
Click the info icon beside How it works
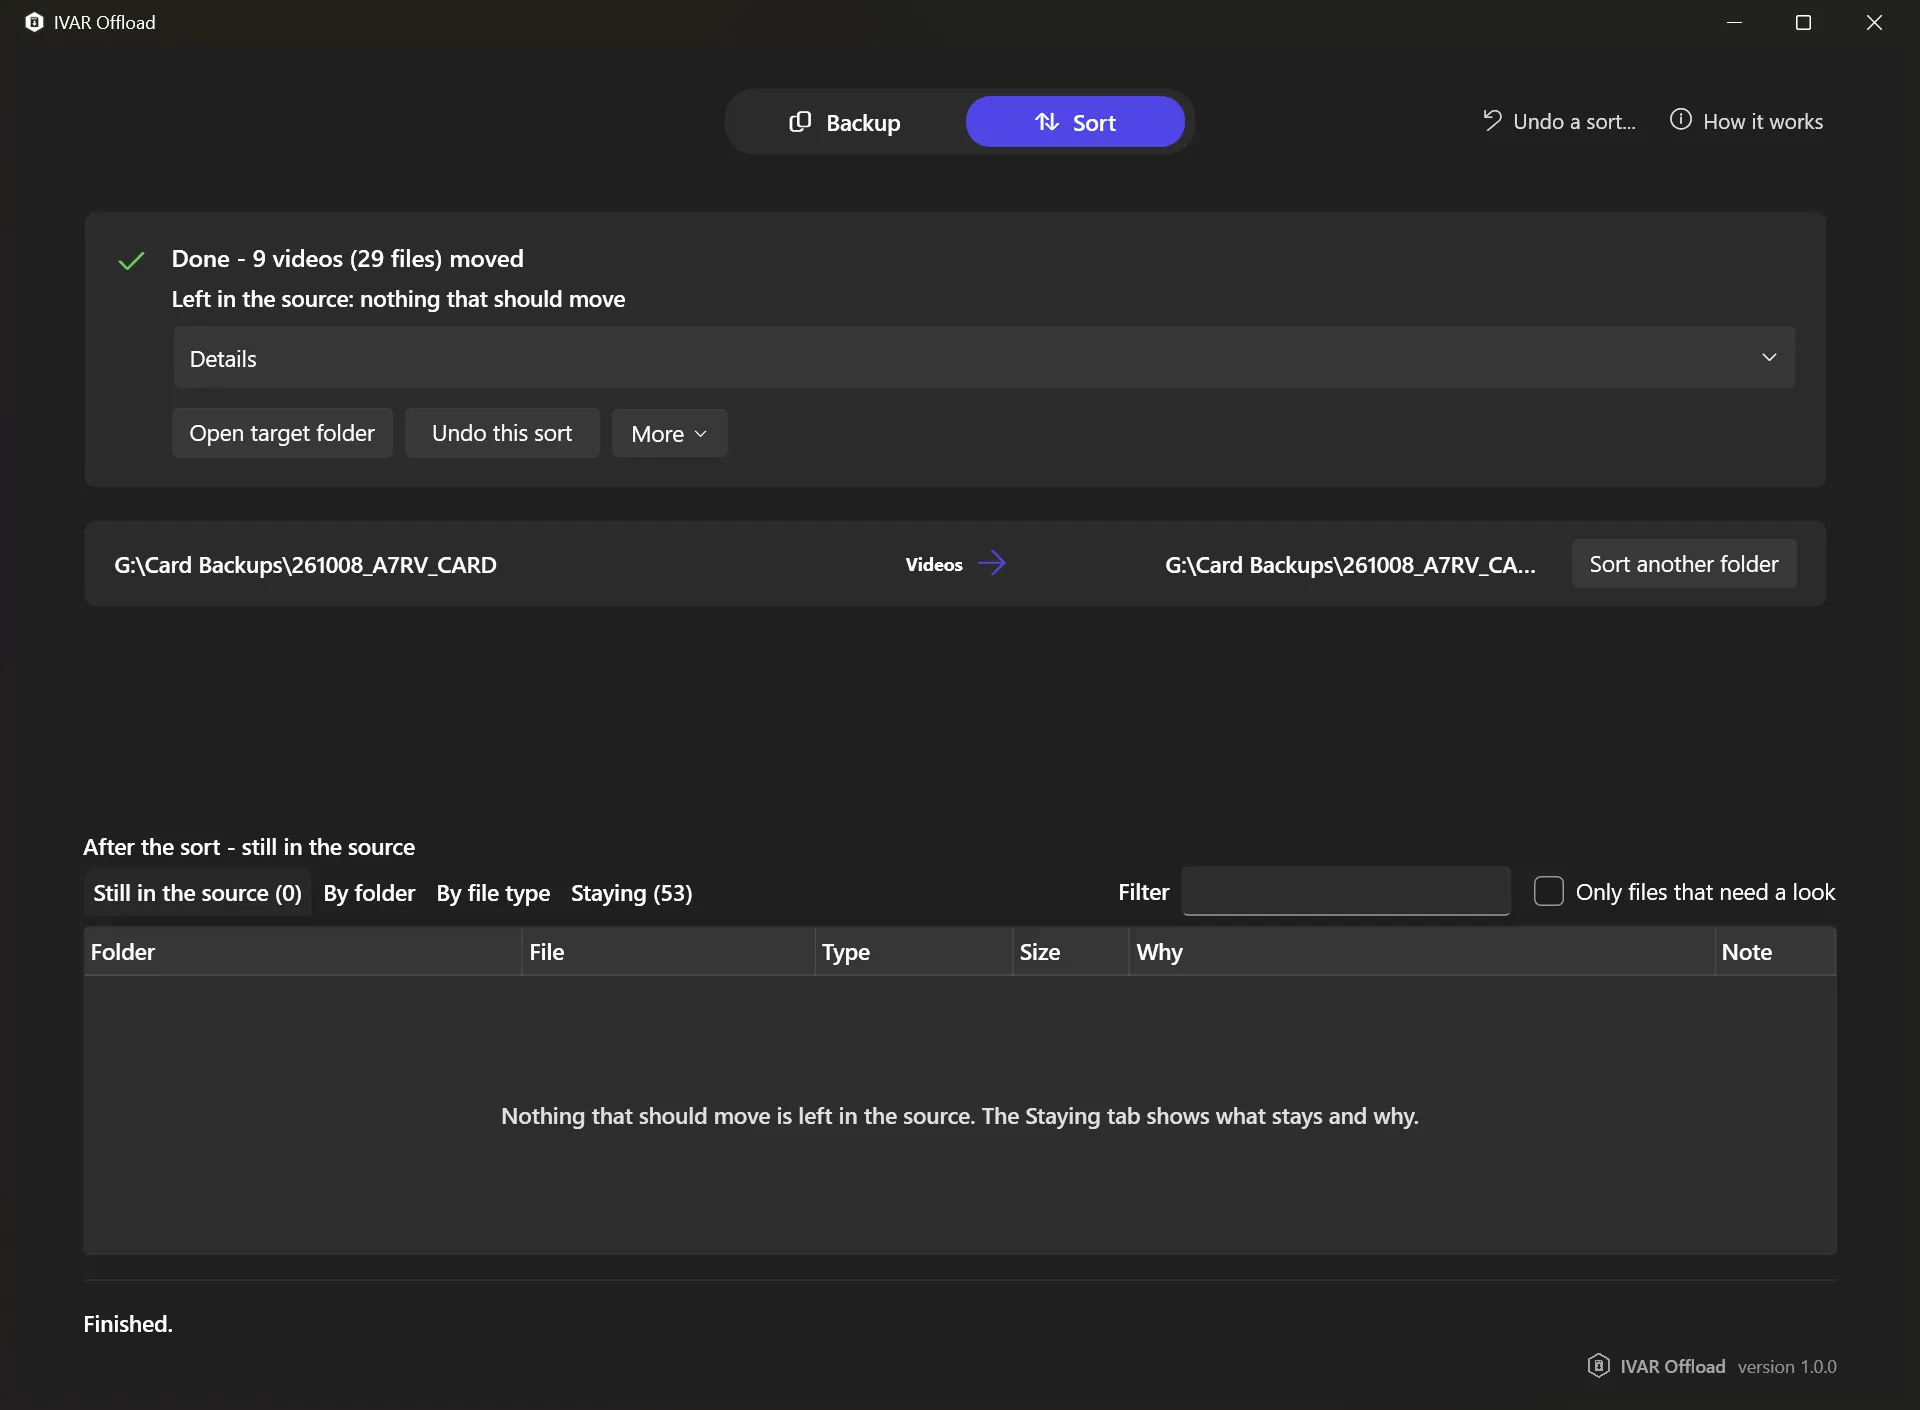[x=1681, y=120]
